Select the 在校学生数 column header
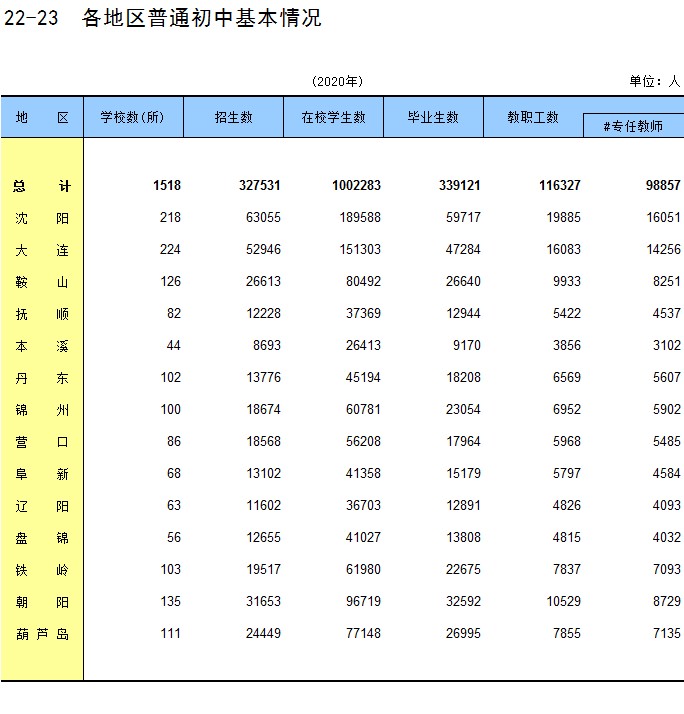This screenshot has width=684, height=714. point(333,117)
